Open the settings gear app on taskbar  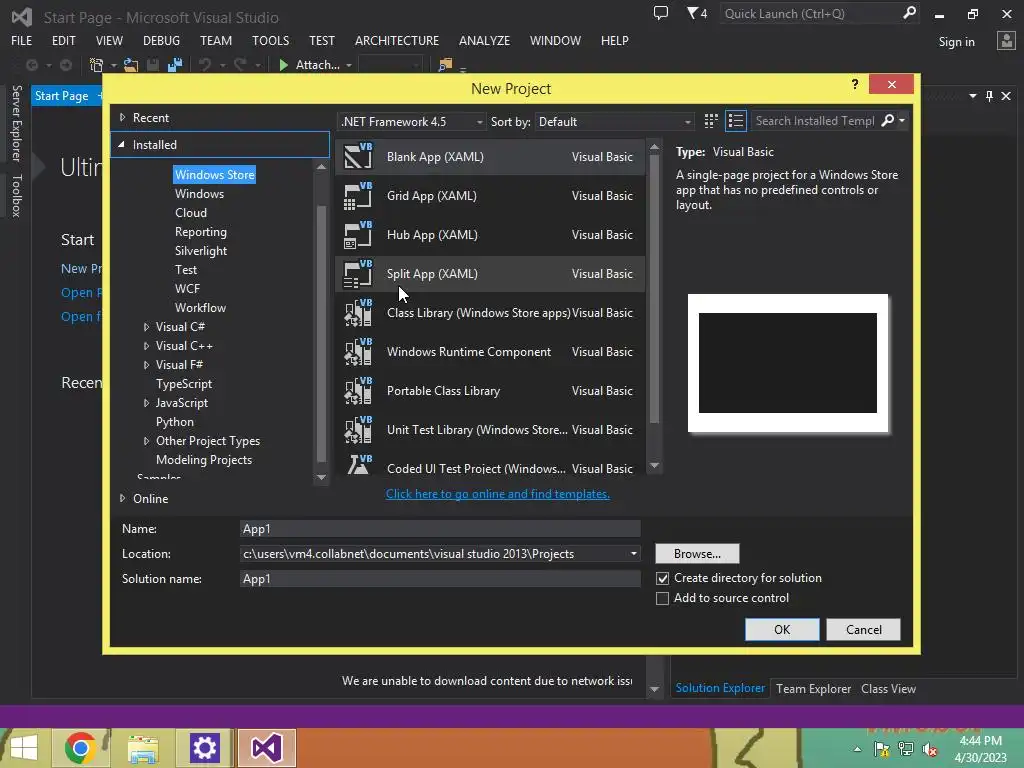click(x=204, y=748)
